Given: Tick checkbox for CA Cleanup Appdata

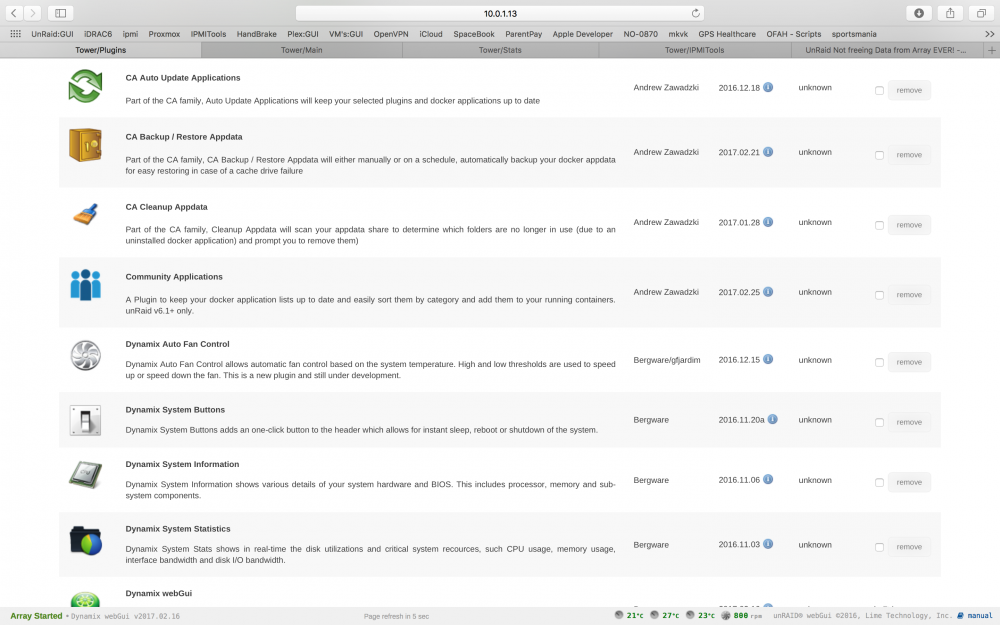Looking at the screenshot, I should [x=879, y=225].
